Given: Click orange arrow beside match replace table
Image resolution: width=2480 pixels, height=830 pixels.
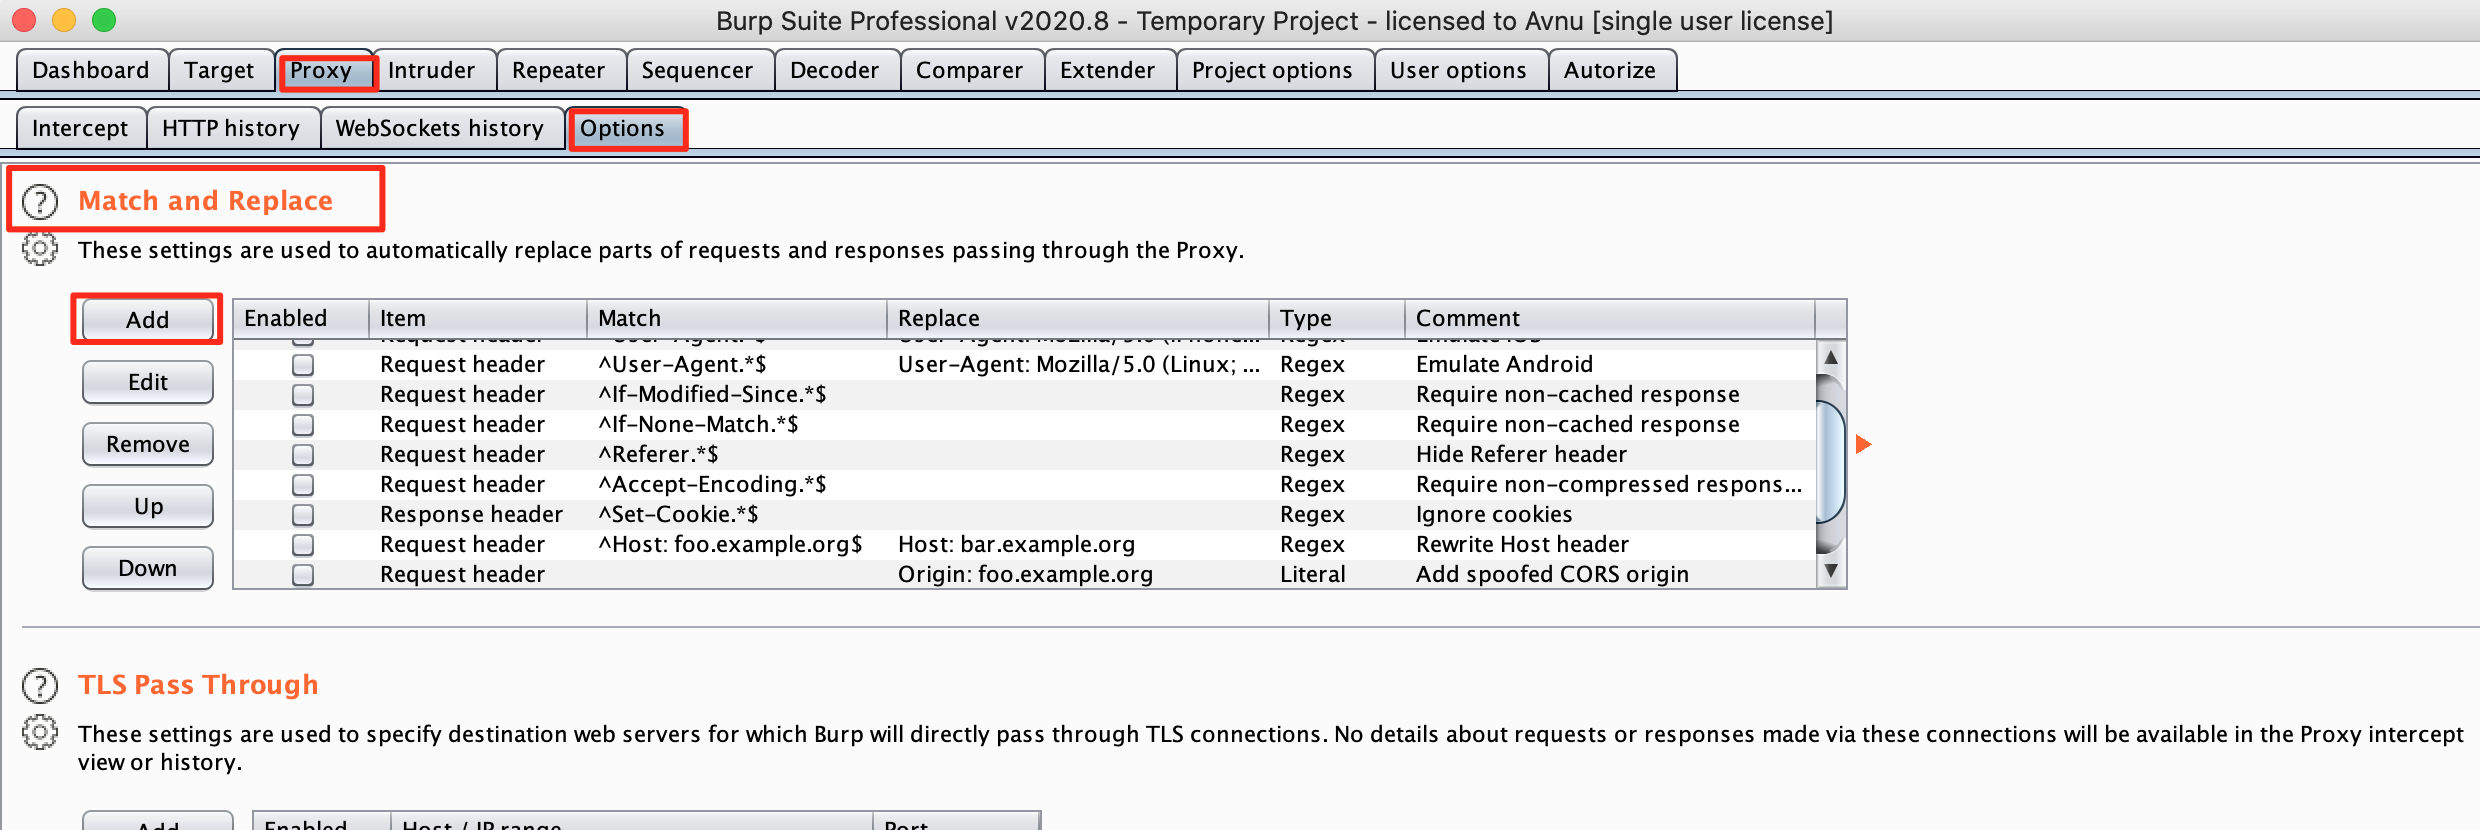Looking at the screenshot, I should point(1863,444).
